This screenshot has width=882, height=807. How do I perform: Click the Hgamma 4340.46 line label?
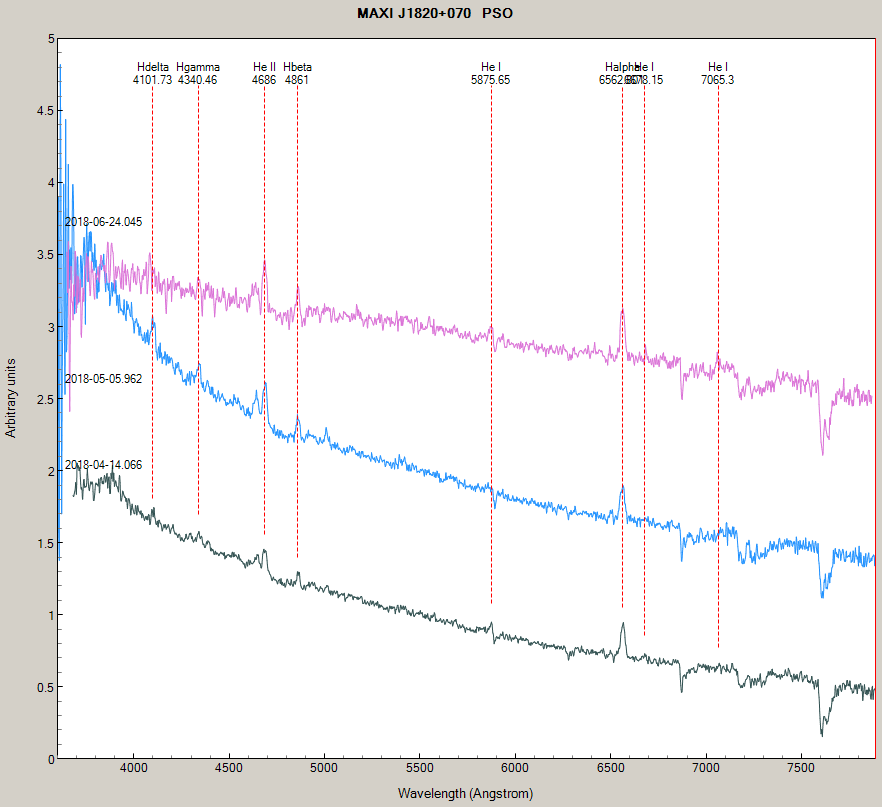(198, 74)
